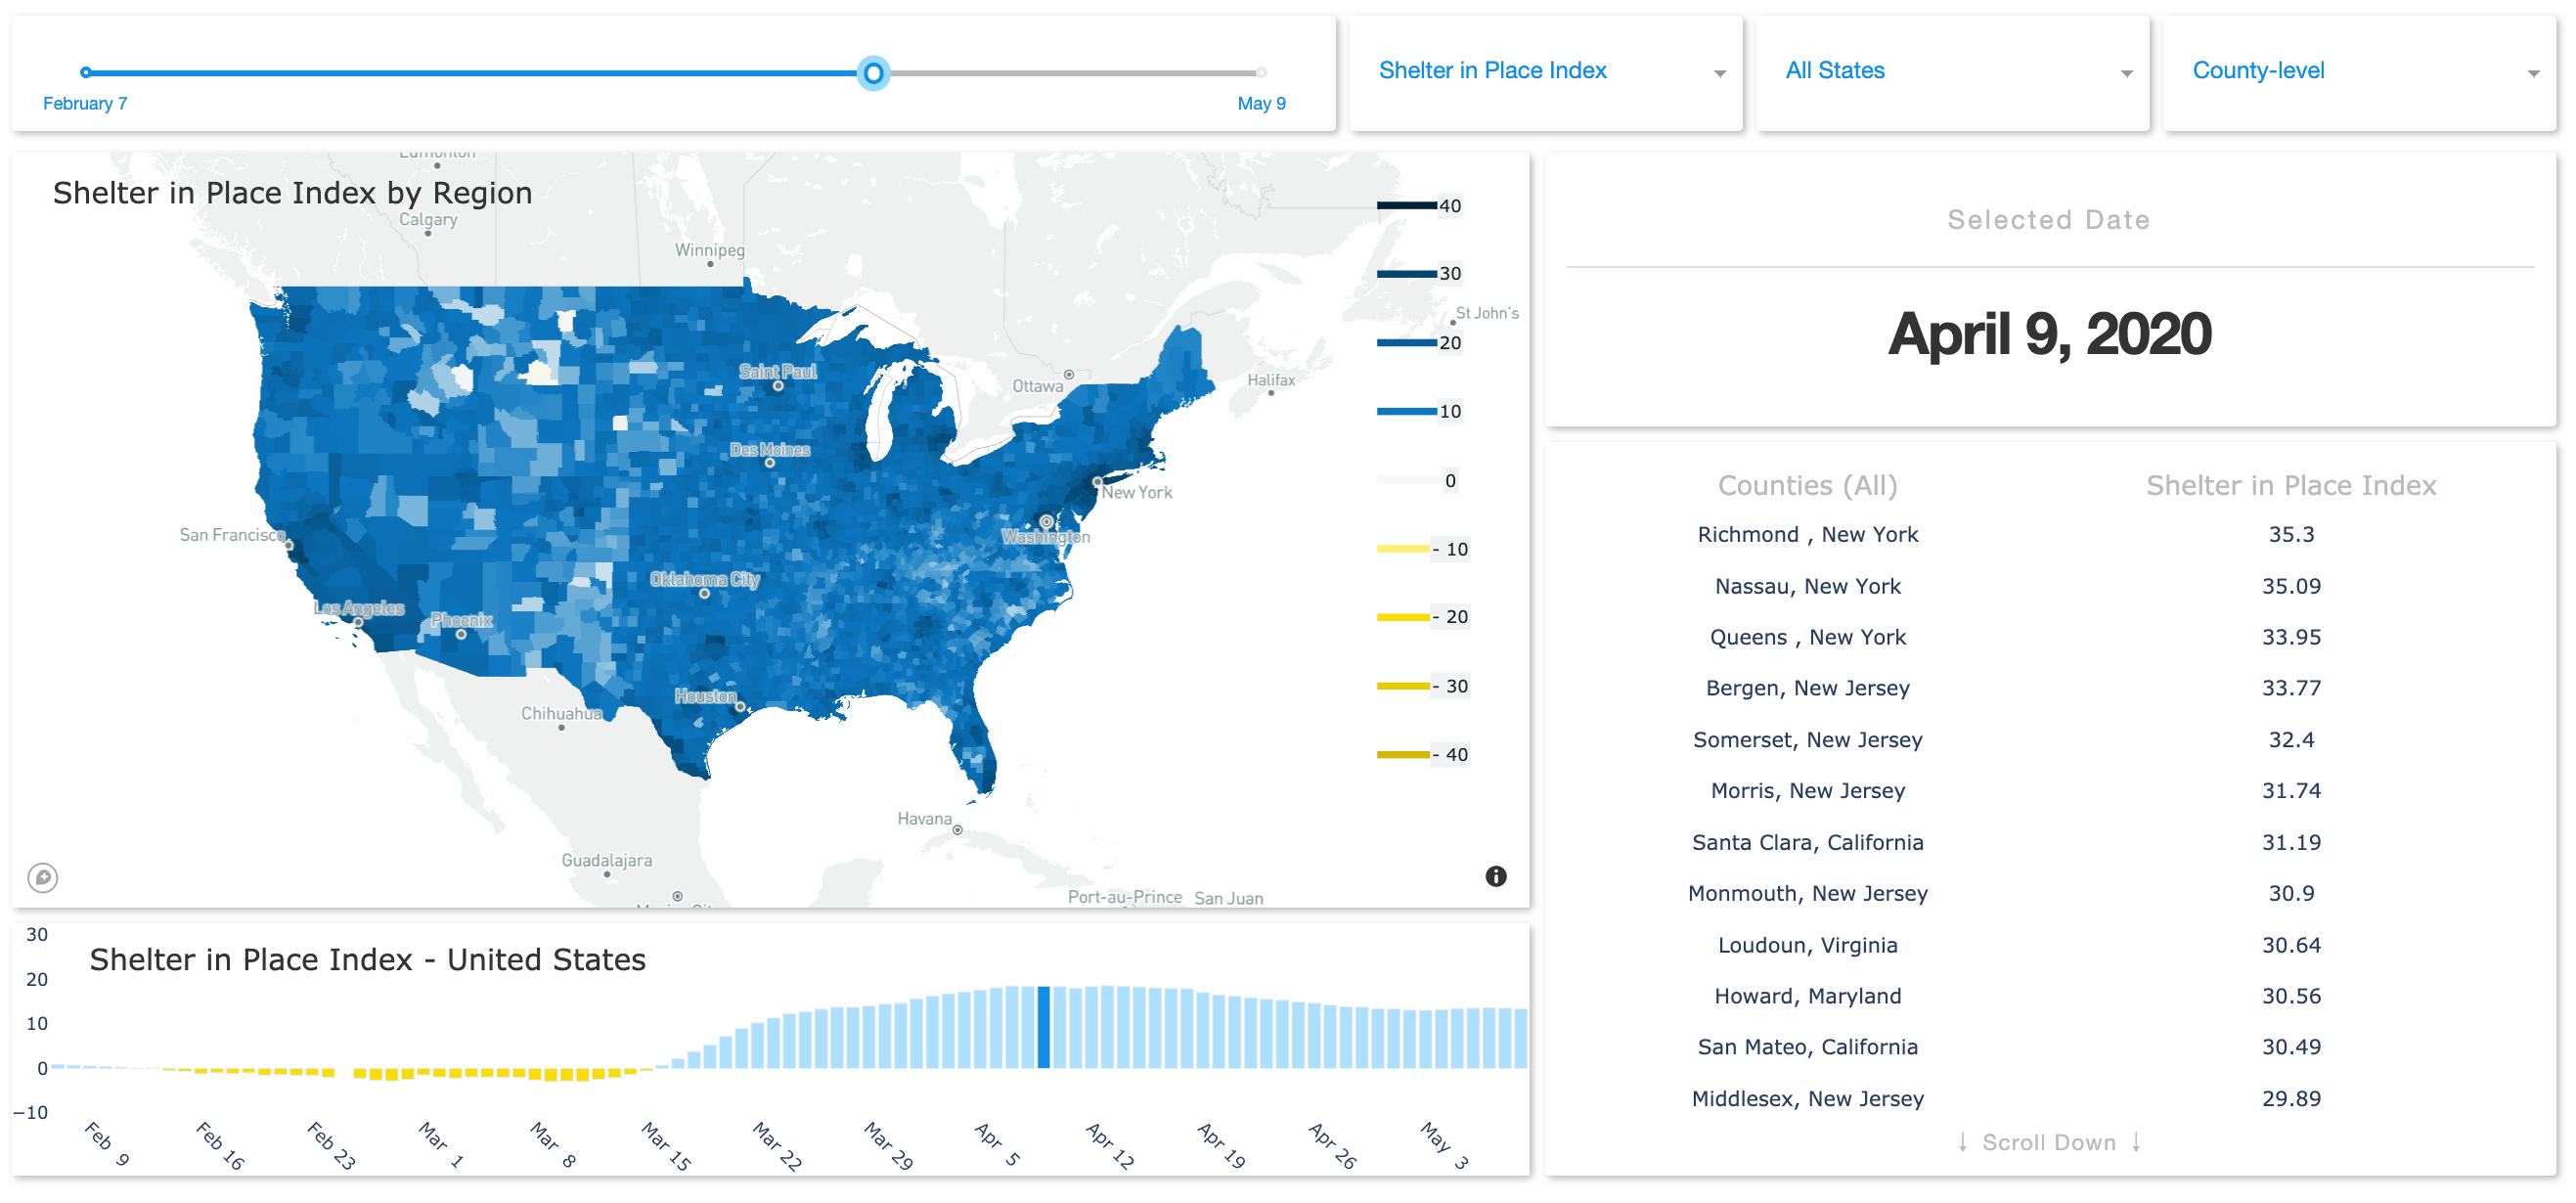2576x1203 pixels.
Task: Click the Counties (All) column header
Action: pos(1807,485)
